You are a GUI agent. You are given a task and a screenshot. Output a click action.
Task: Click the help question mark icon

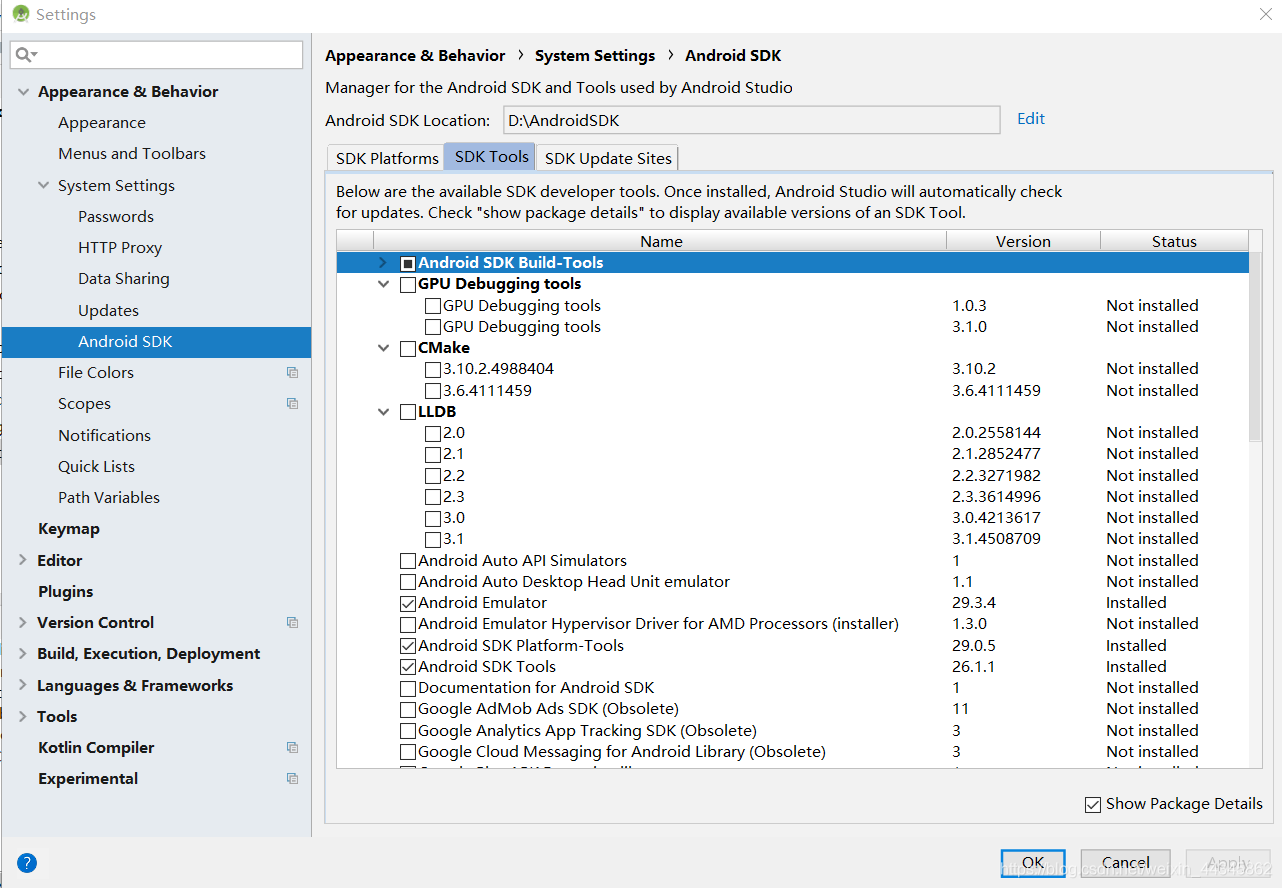pos(27,863)
